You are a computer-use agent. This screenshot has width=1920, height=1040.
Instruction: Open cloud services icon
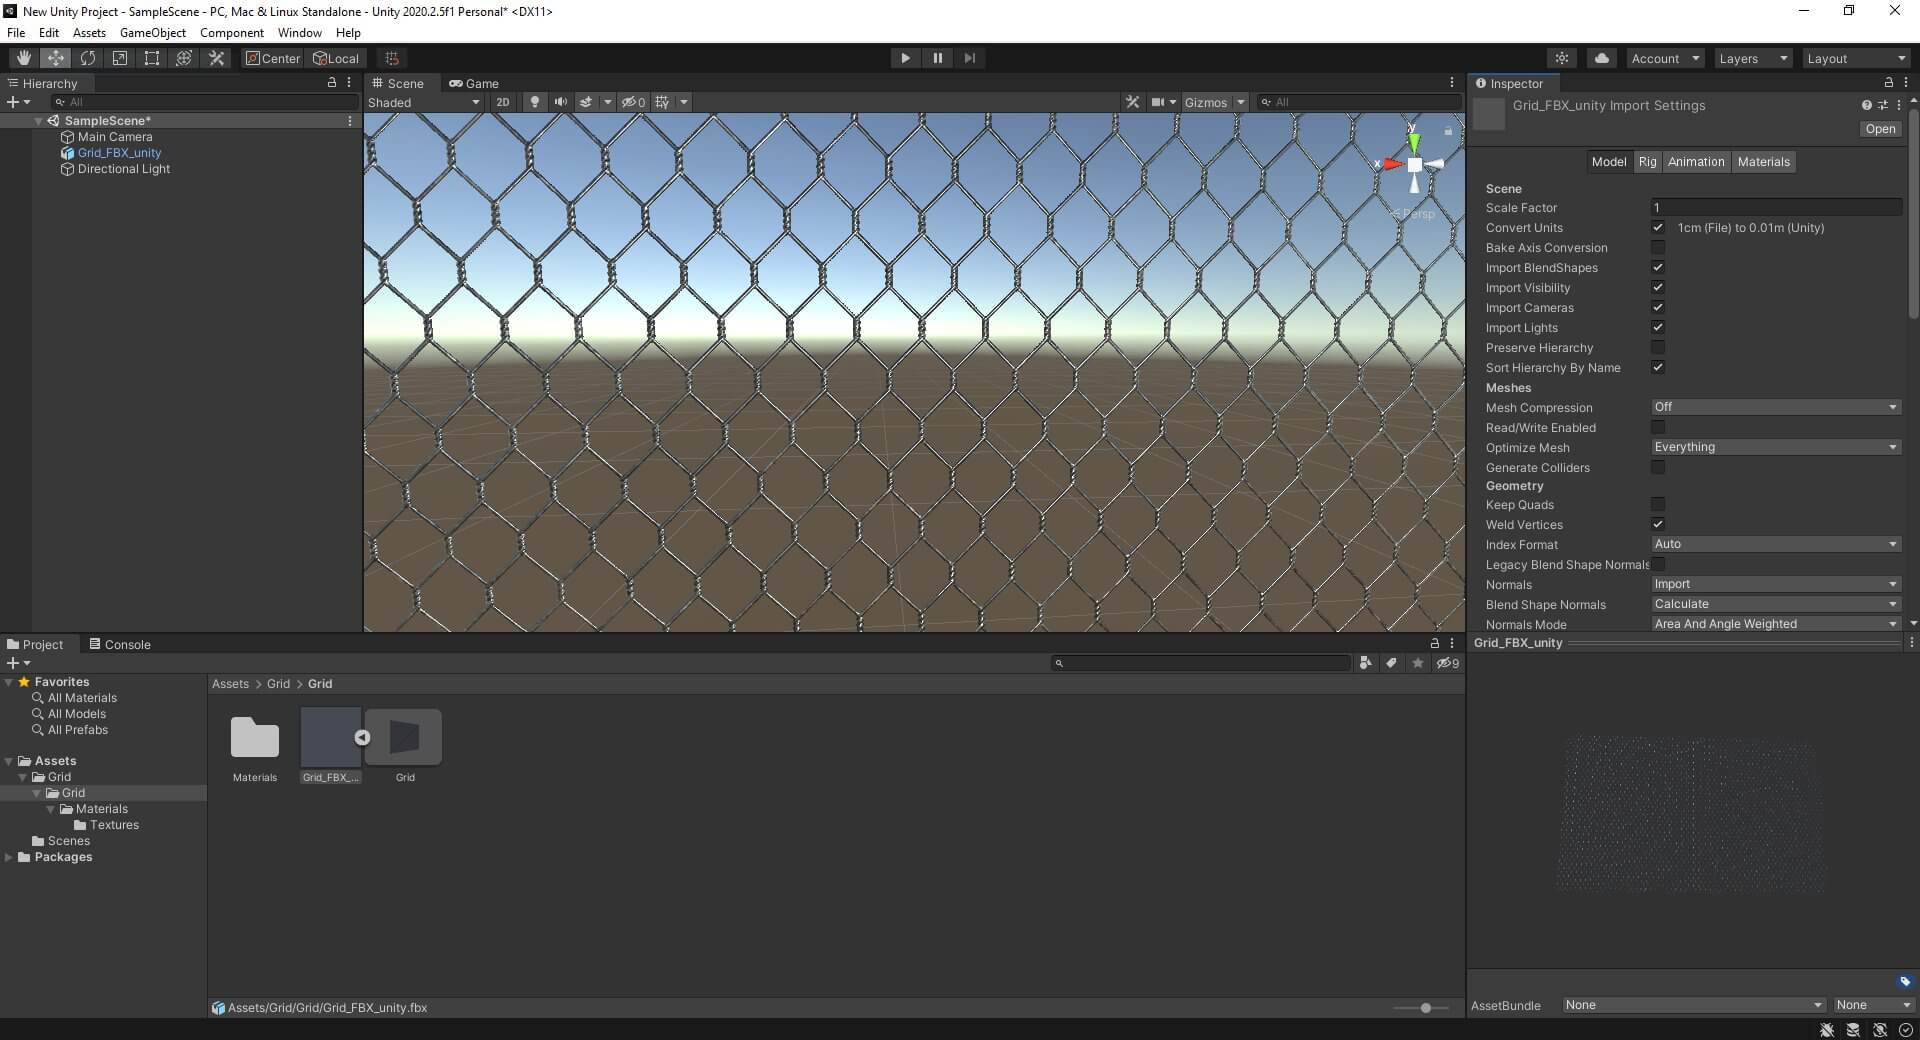[1602, 58]
